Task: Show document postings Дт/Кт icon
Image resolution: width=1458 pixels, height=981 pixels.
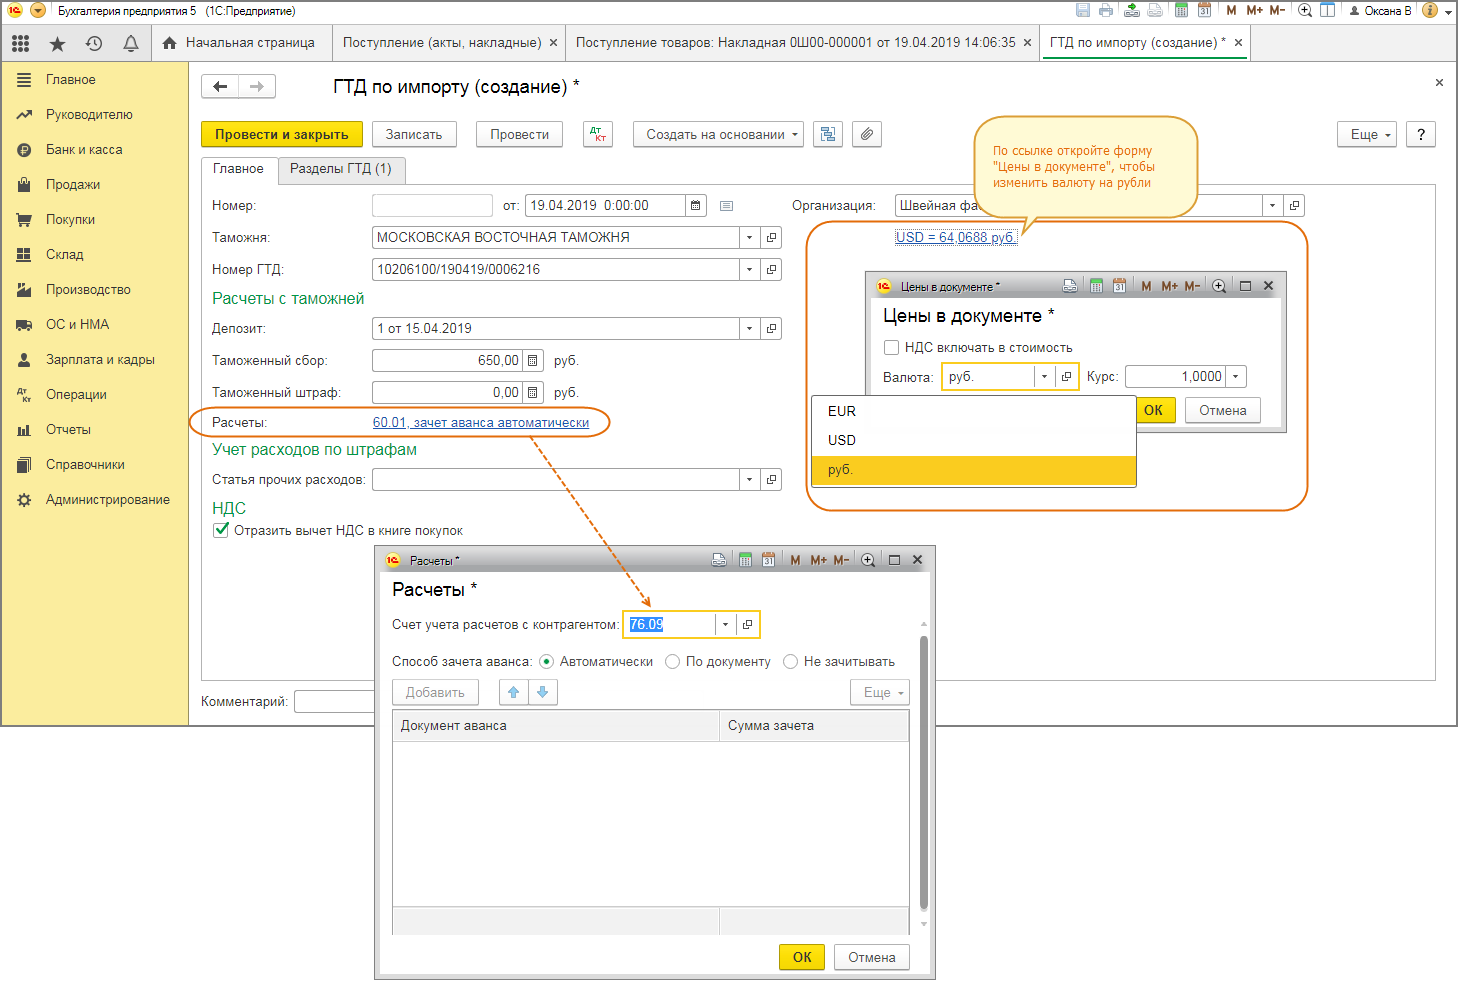Action: 598,134
